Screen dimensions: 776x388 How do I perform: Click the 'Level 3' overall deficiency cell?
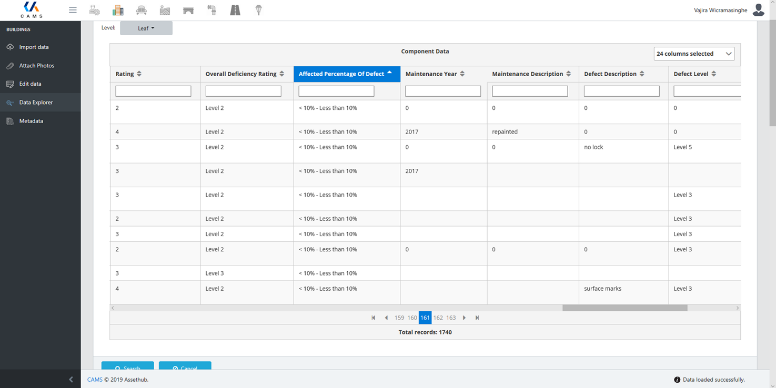pyautogui.click(x=215, y=273)
